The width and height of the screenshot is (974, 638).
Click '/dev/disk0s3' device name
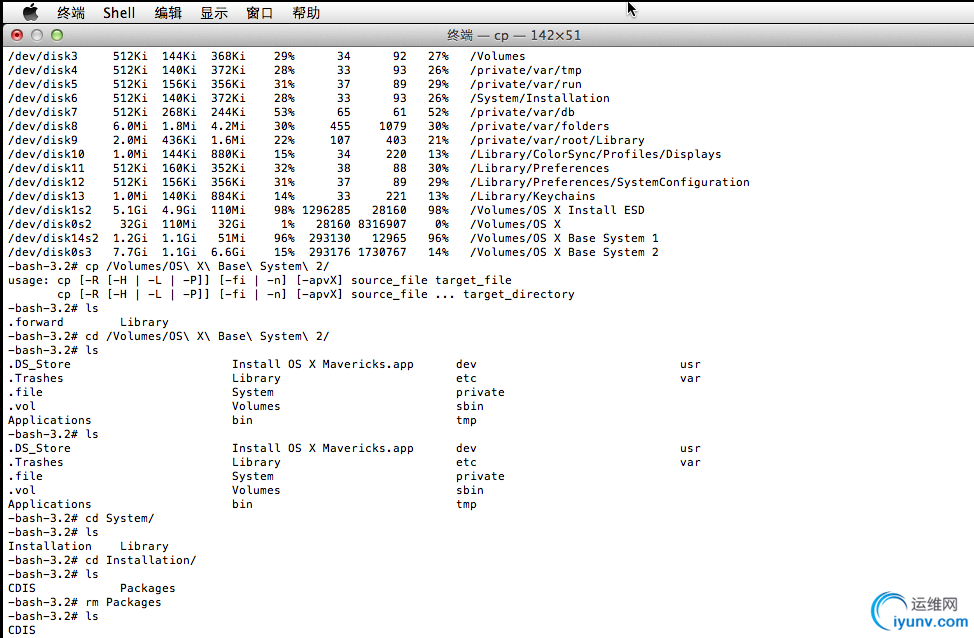point(50,252)
